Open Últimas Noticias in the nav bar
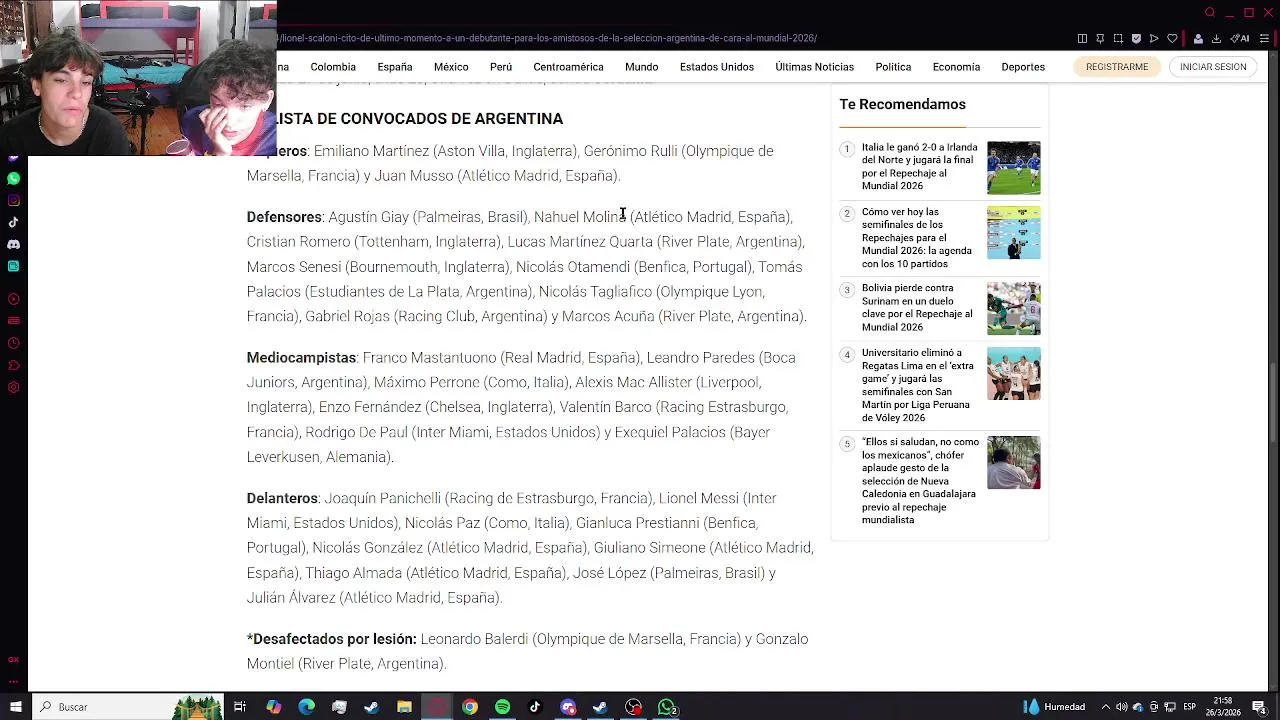The image size is (1280, 720). (x=814, y=67)
